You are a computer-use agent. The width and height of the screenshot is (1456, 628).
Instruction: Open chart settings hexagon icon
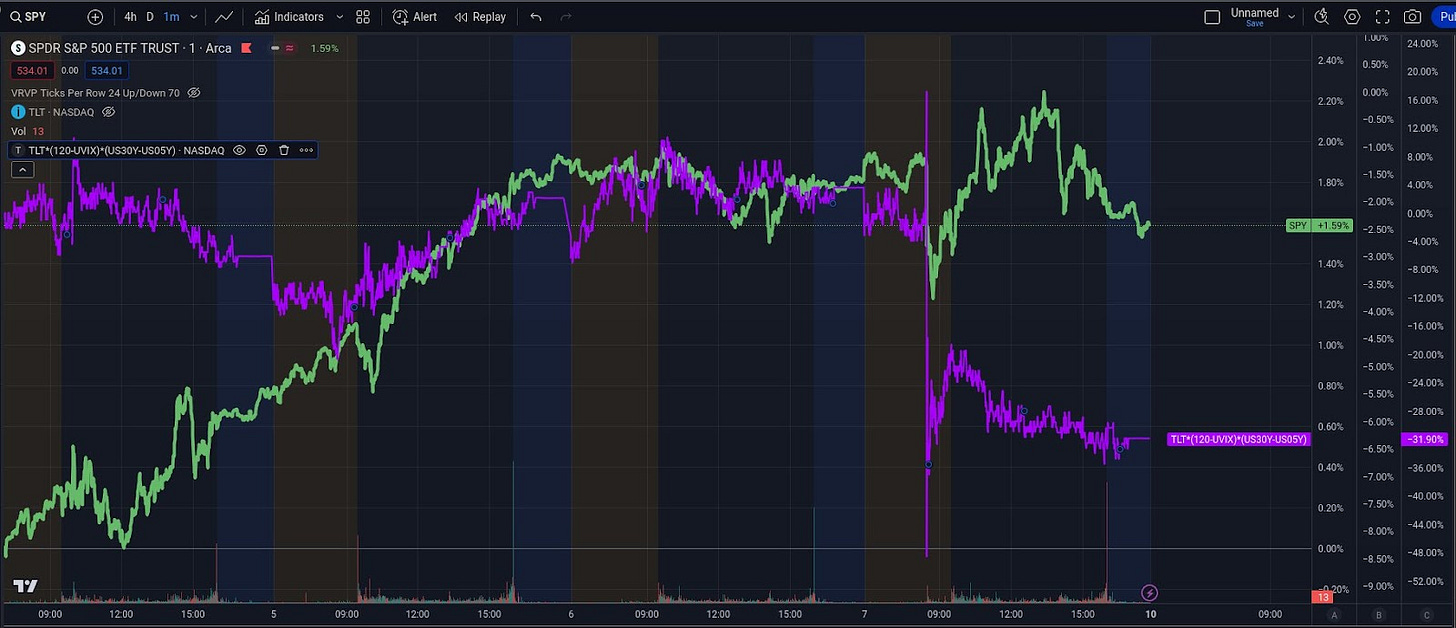tap(1352, 17)
